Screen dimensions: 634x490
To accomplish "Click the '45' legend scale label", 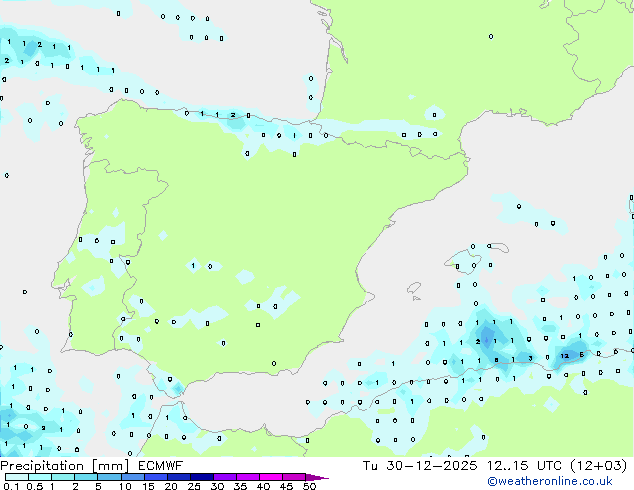I will (286, 486).
